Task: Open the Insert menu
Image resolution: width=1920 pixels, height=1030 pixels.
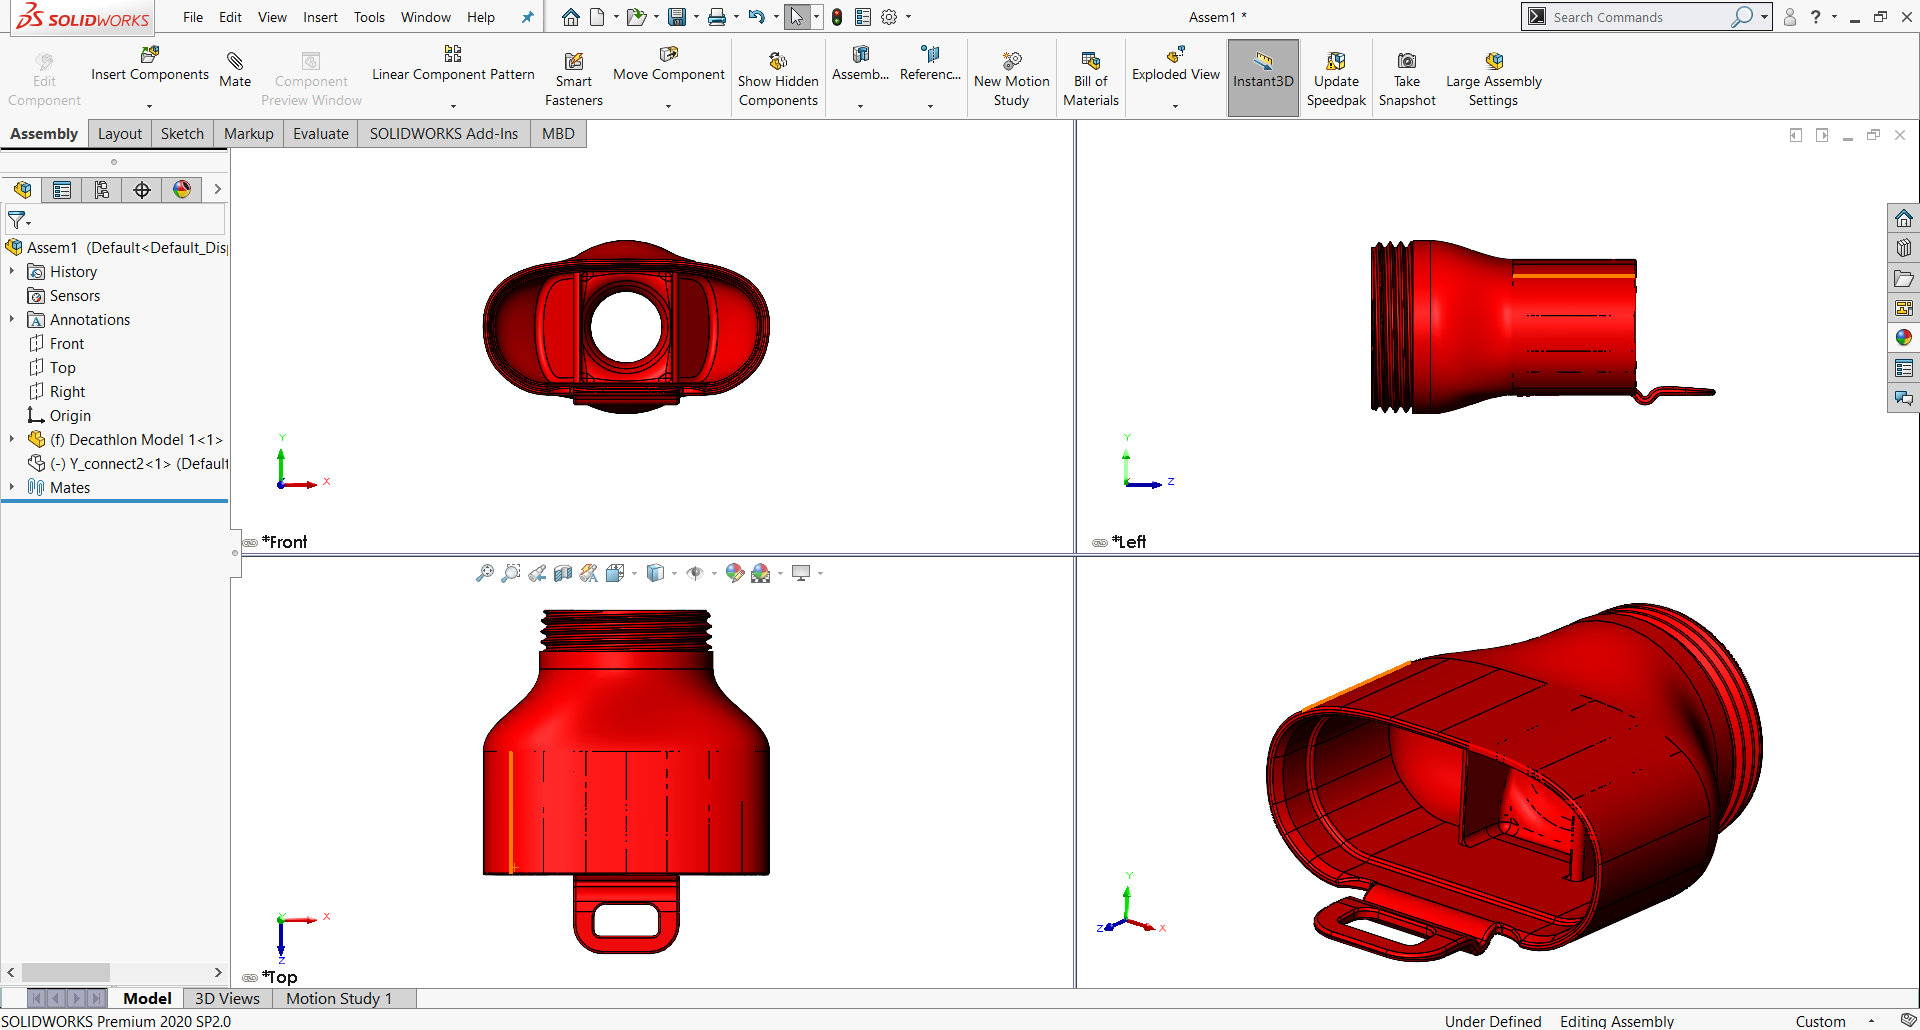Action: 320,17
